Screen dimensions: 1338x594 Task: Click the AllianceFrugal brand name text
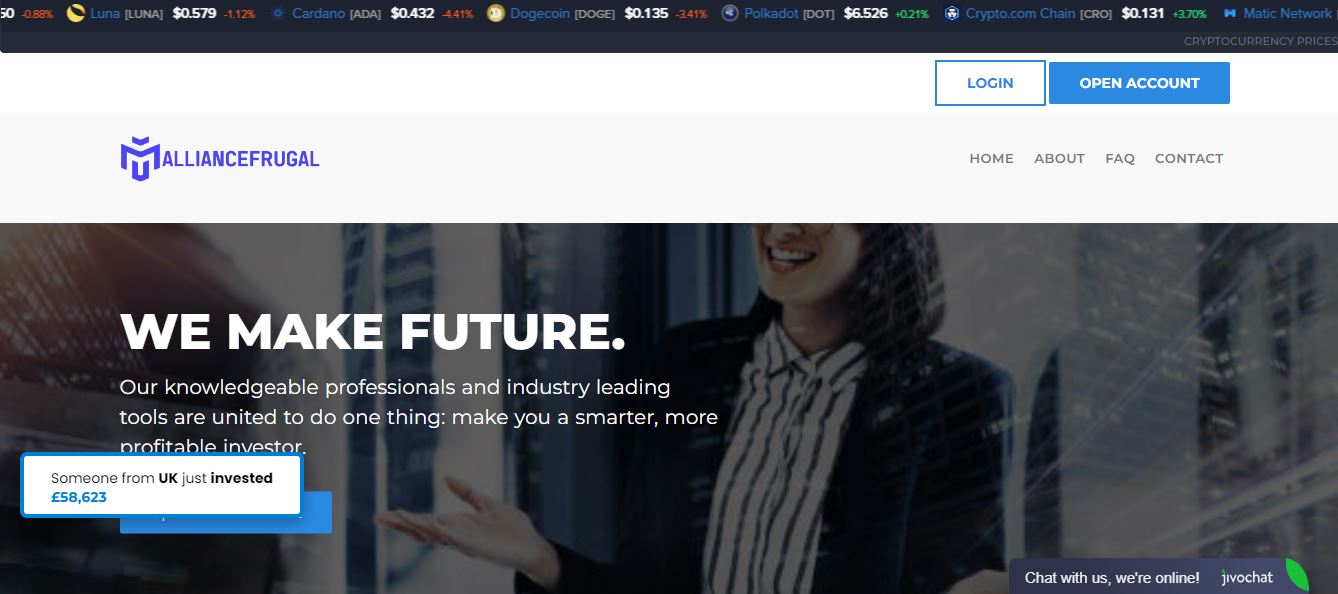(241, 158)
